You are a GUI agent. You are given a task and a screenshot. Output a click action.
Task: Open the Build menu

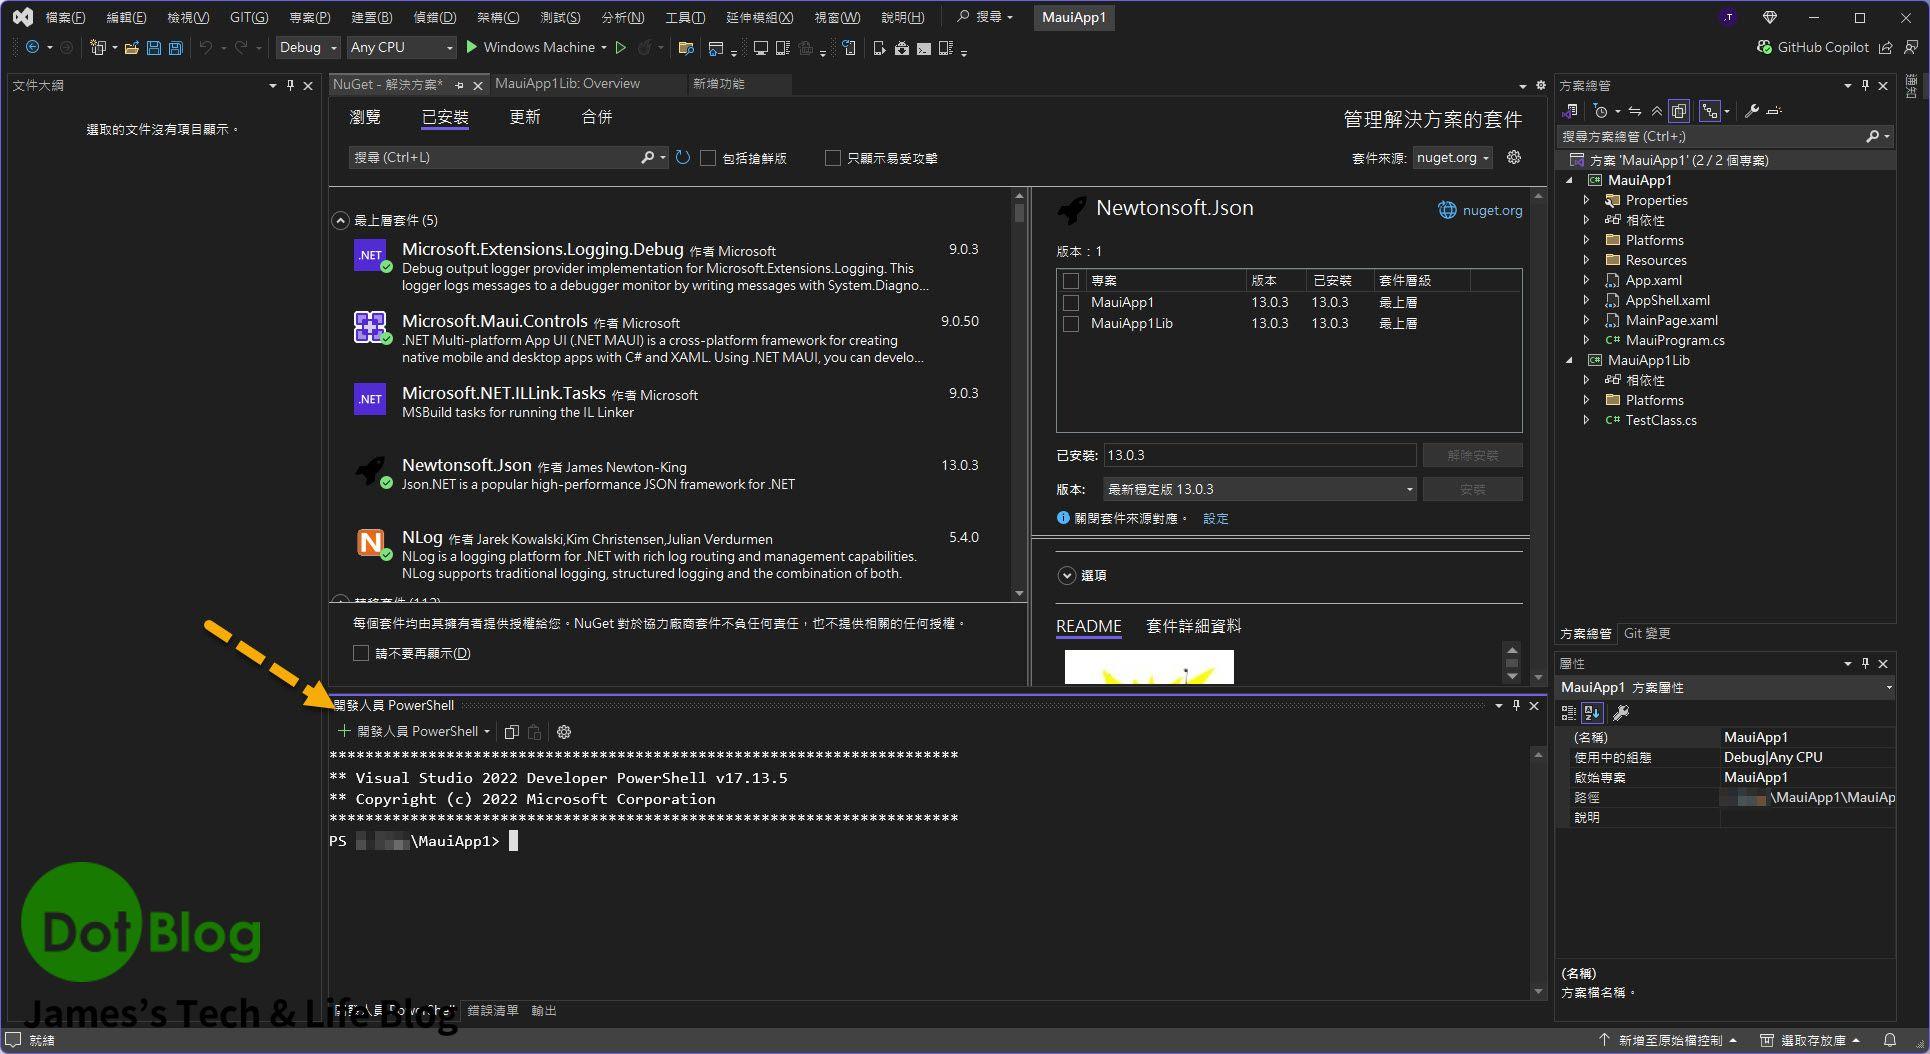[x=371, y=17]
